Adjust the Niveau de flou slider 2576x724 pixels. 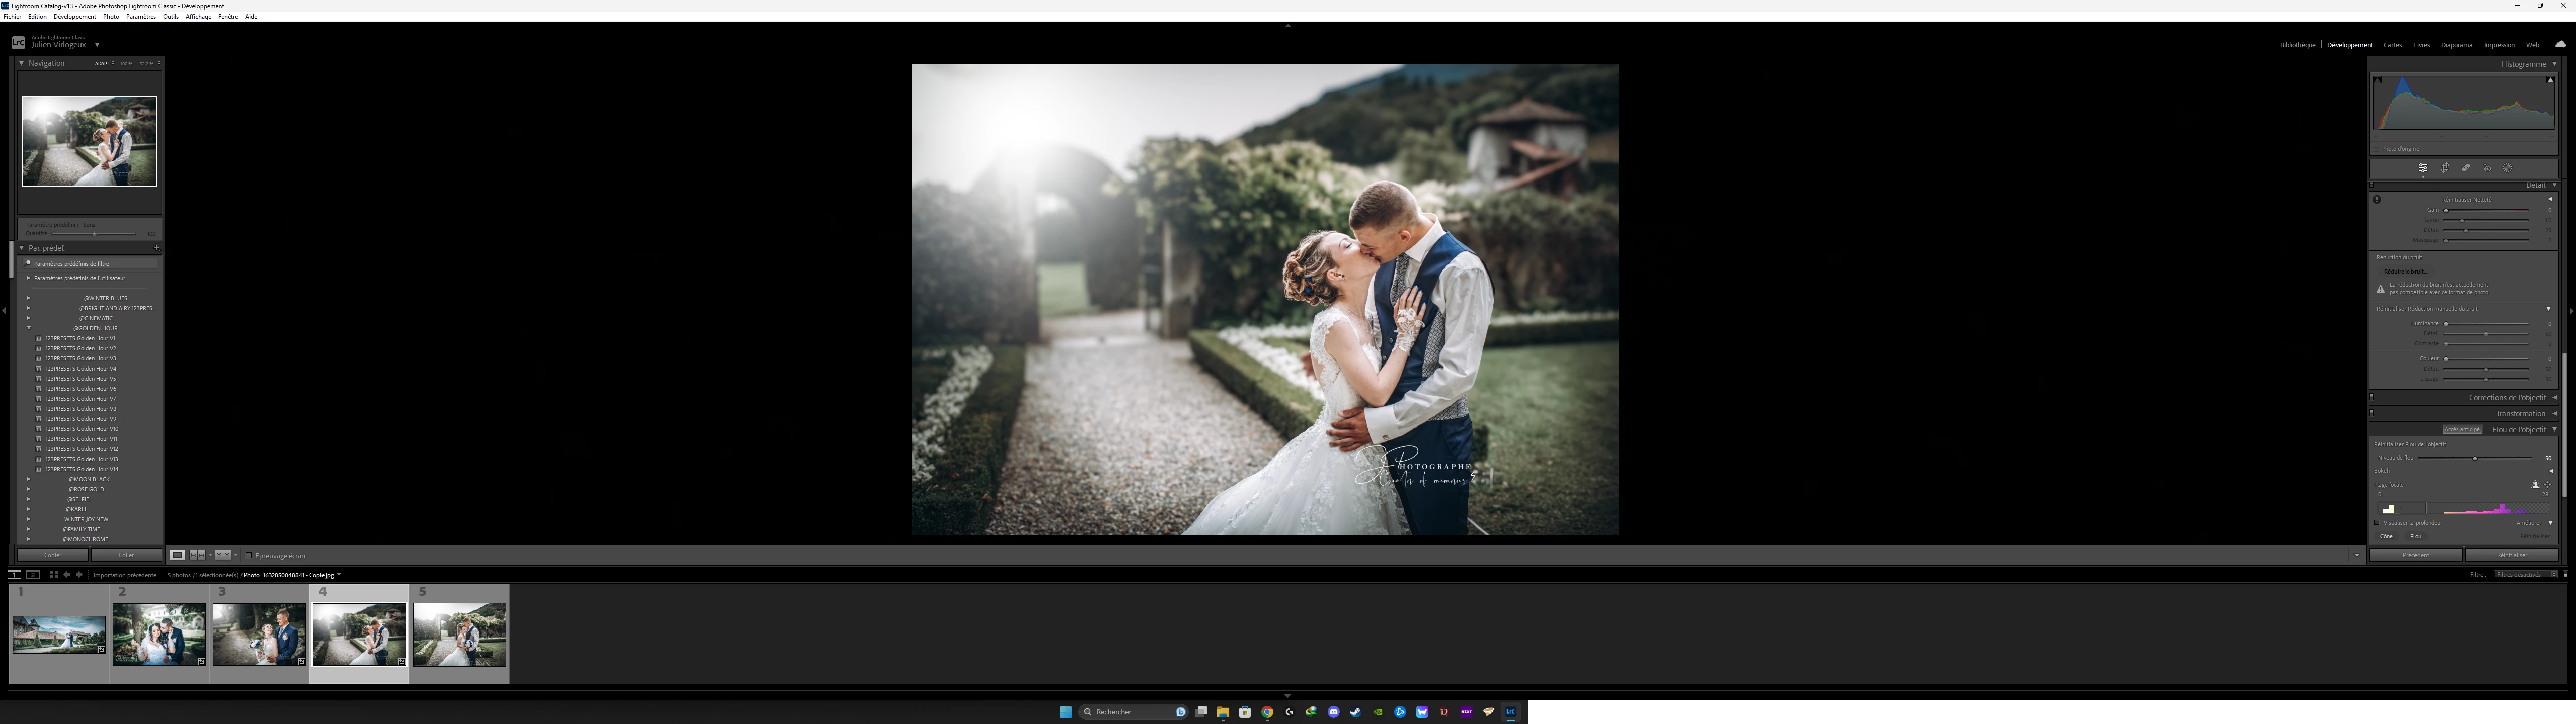pos(2475,458)
